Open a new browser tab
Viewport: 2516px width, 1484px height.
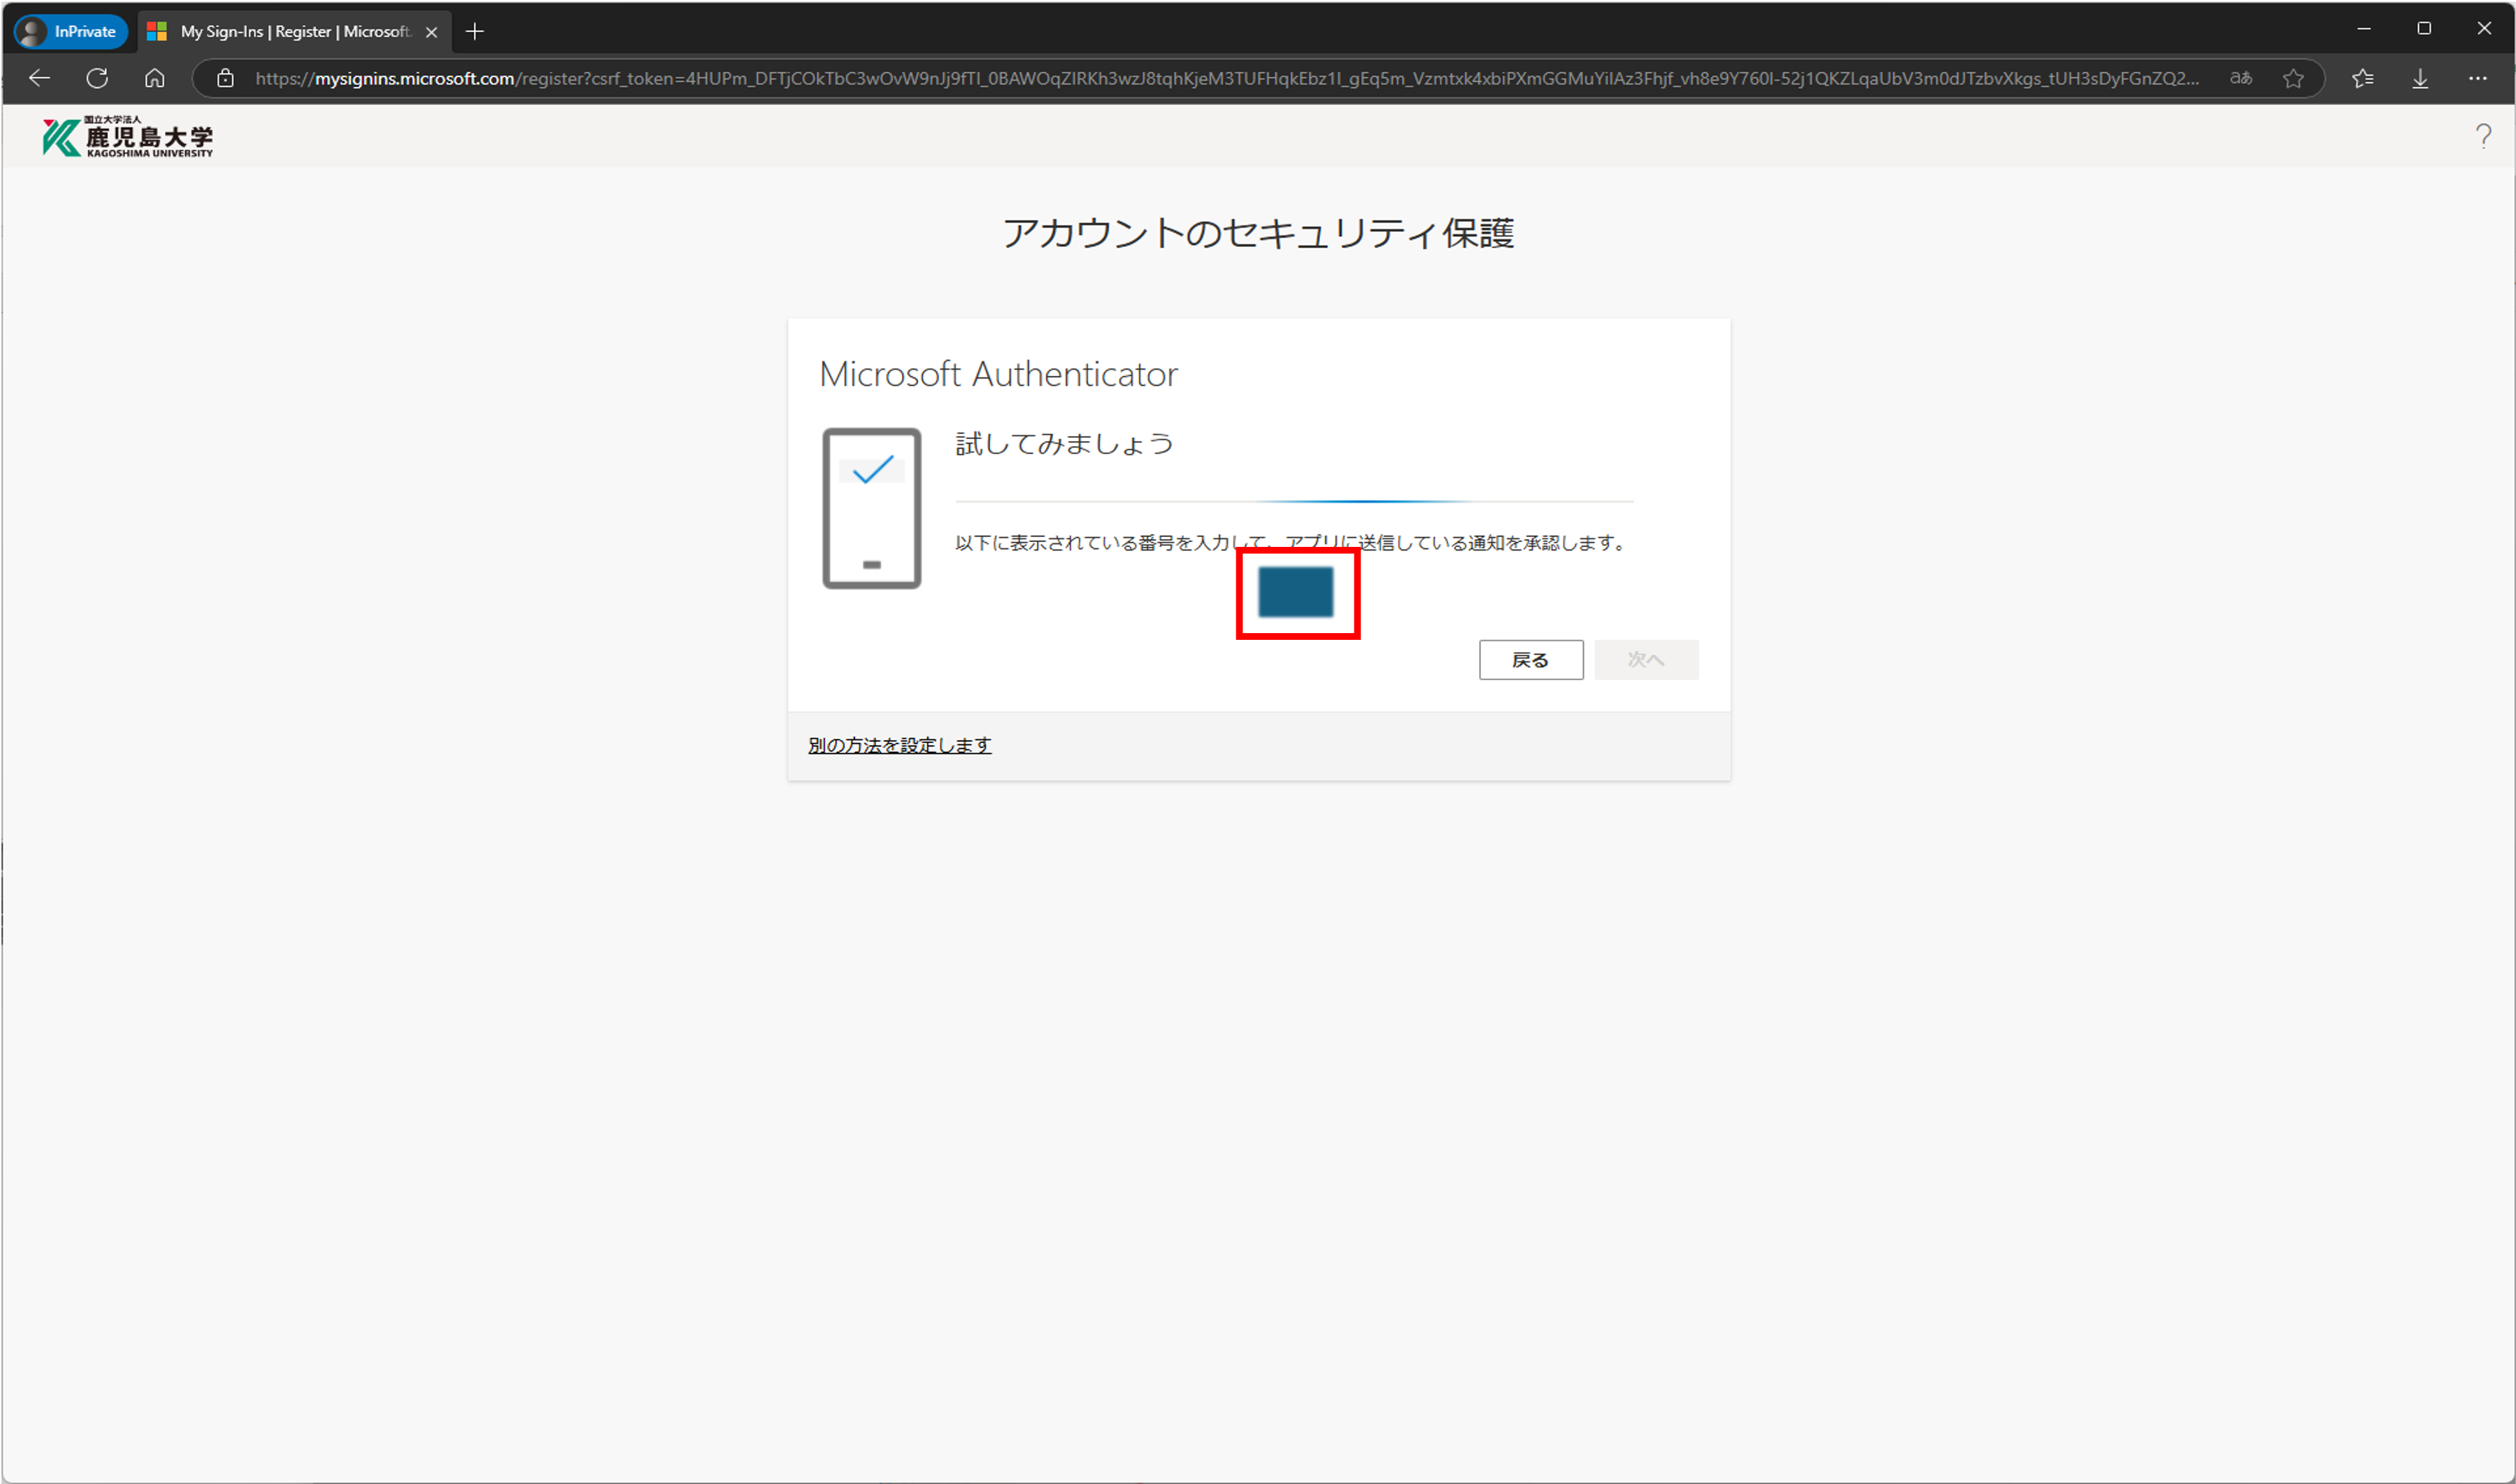(475, 32)
